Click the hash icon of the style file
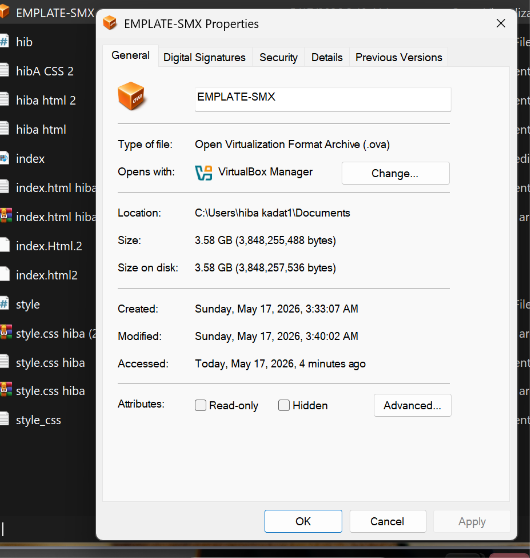Image resolution: width=530 pixels, height=558 pixels. (x=4, y=304)
